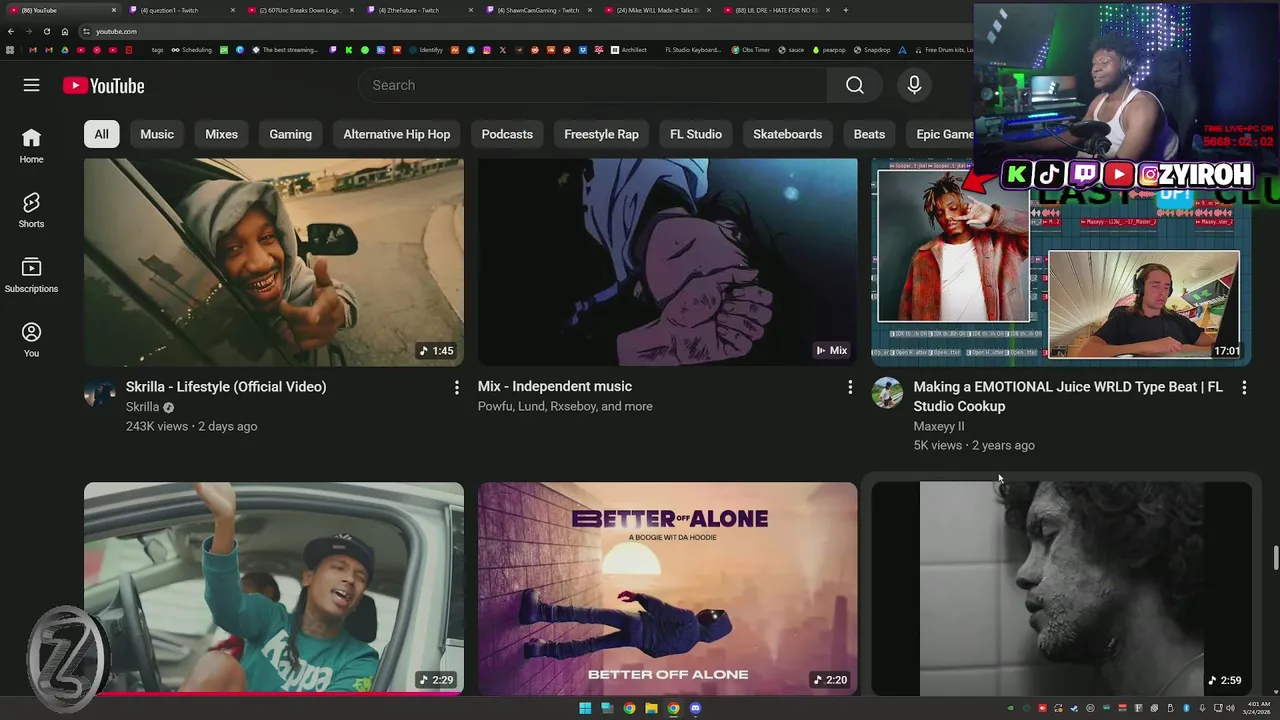Reload the page in the browser
The width and height of the screenshot is (1280, 720).
pyautogui.click(x=46, y=31)
